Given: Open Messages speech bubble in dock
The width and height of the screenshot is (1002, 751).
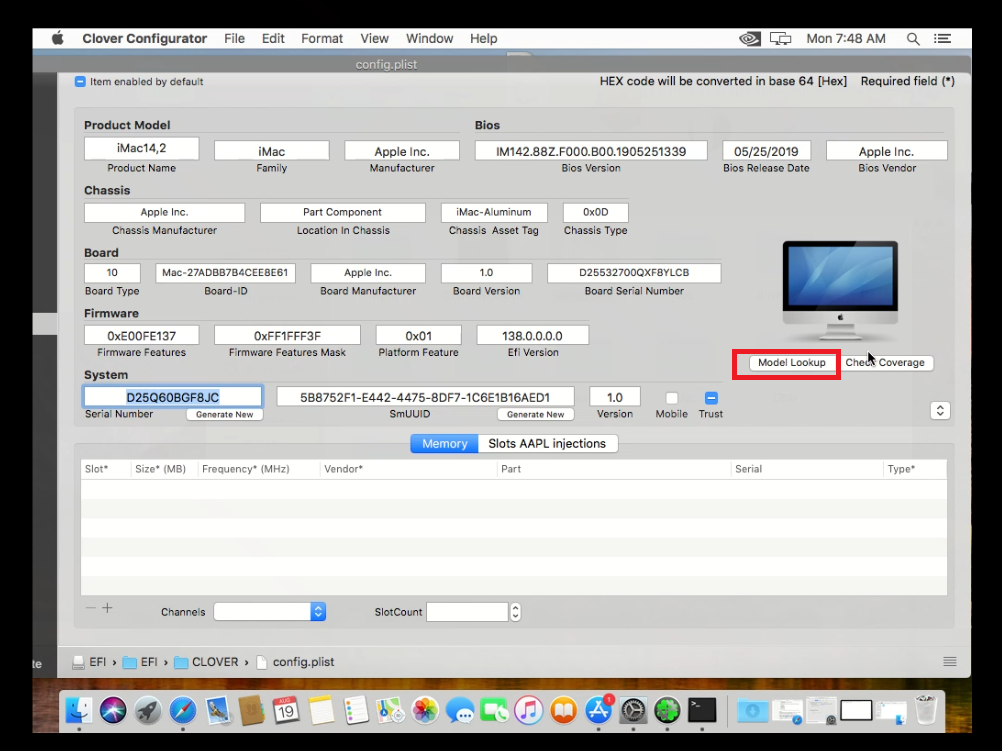Looking at the screenshot, I should click(459, 710).
